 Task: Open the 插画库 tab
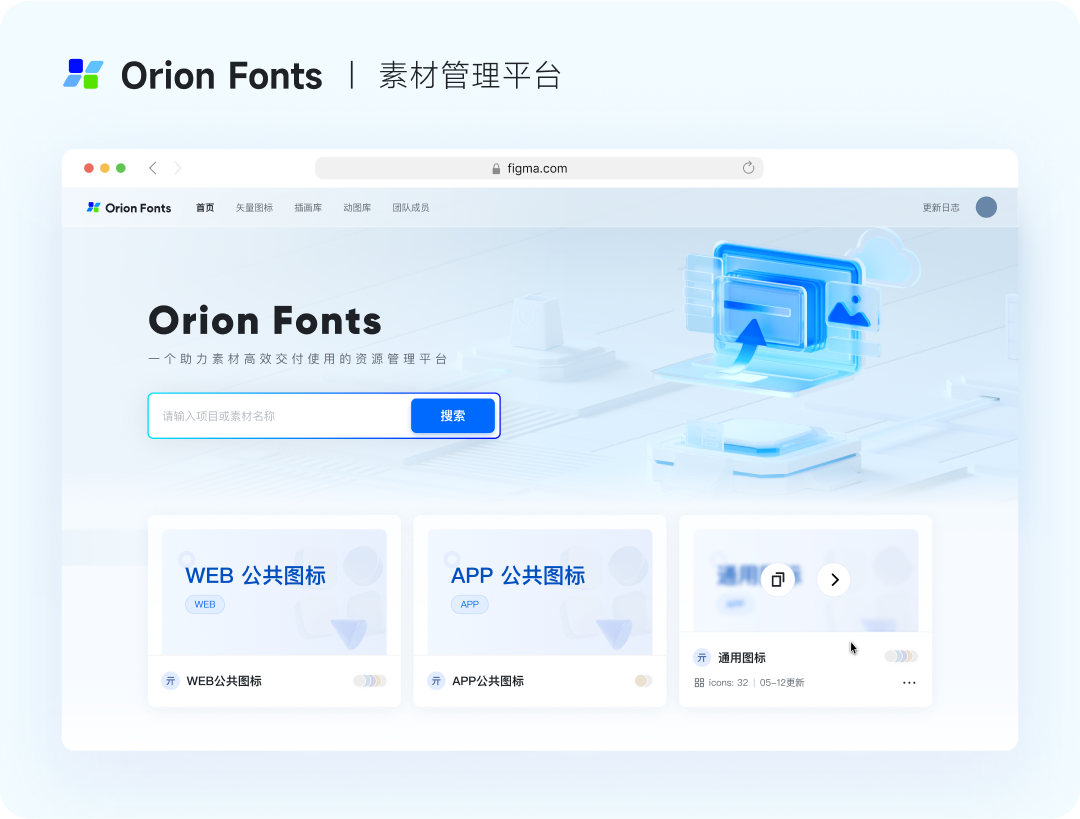308,207
